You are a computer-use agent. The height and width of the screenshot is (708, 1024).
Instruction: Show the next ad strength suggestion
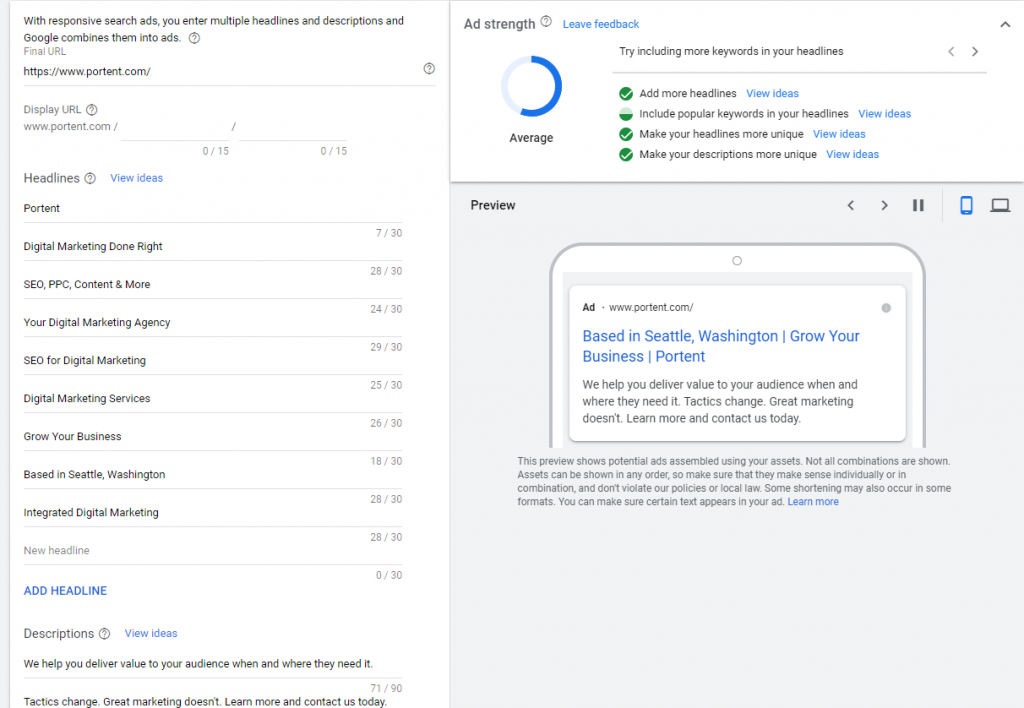975,52
